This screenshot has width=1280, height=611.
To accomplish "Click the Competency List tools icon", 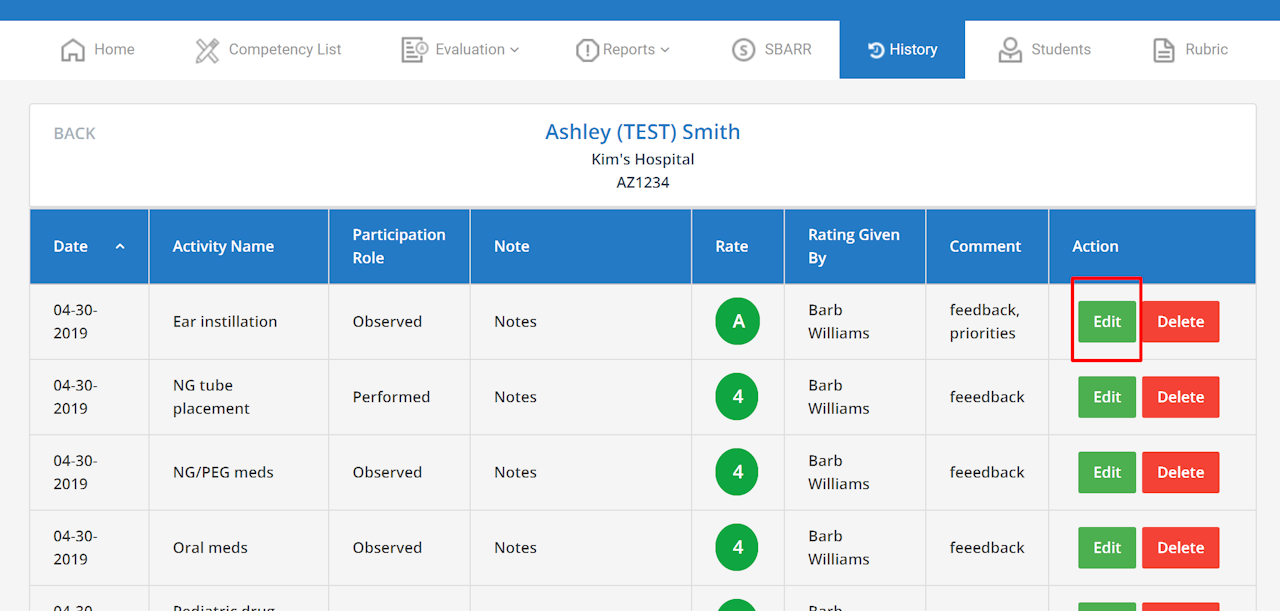I will (207, 50).
